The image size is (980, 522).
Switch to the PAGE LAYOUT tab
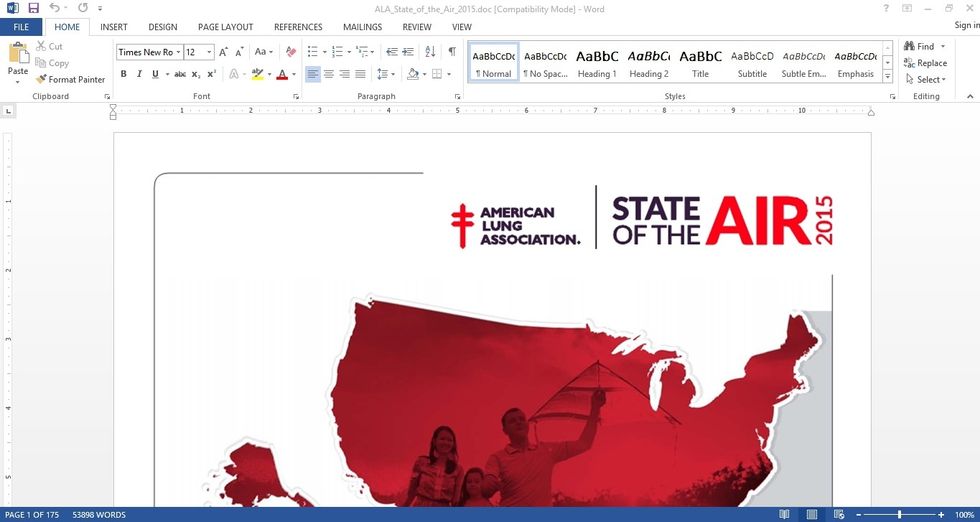(226, 27)
